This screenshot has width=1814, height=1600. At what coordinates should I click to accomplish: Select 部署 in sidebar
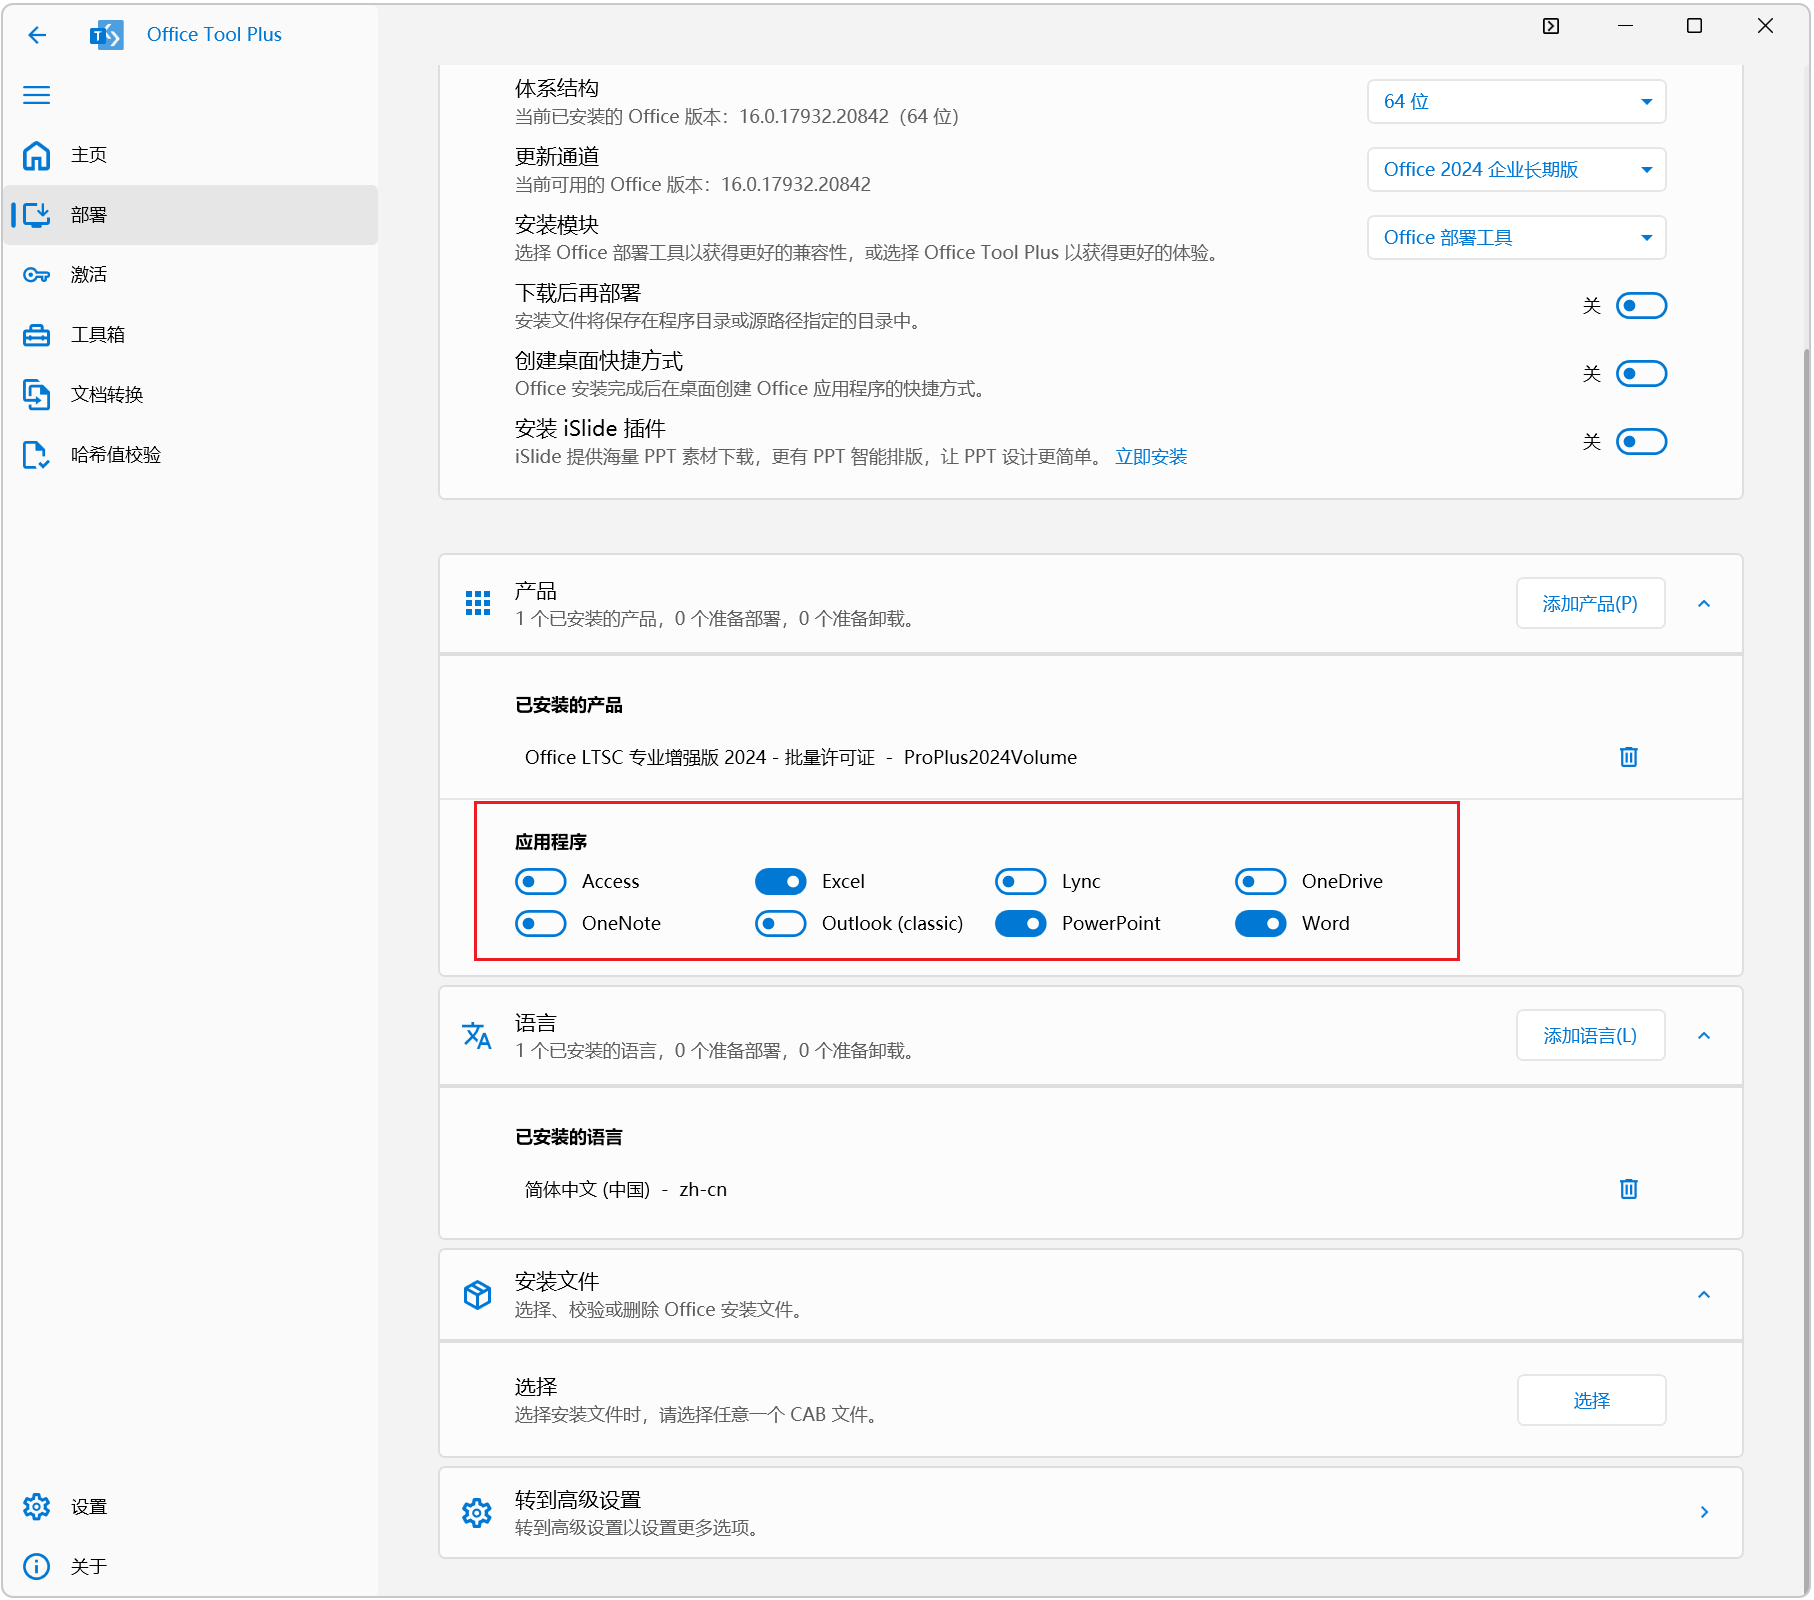click(190, 215)
